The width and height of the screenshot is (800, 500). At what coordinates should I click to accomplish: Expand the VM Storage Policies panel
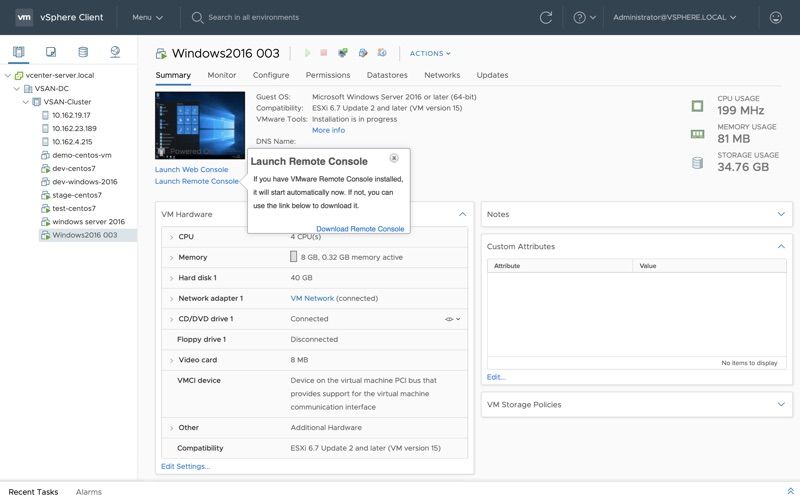point(781,405)
